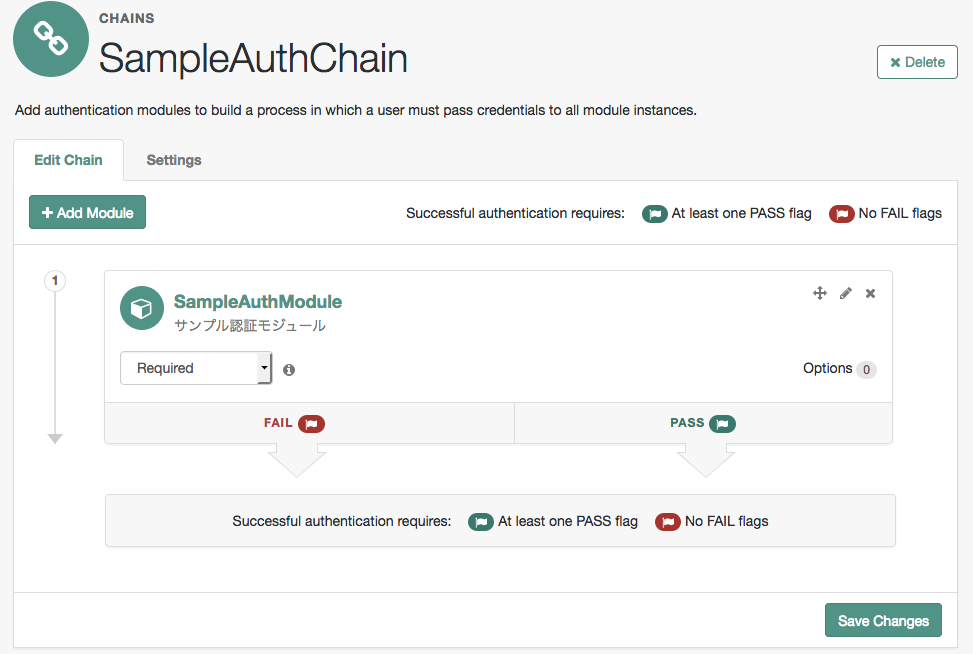Open the SampleAuthModule name link

coord(258,301)
